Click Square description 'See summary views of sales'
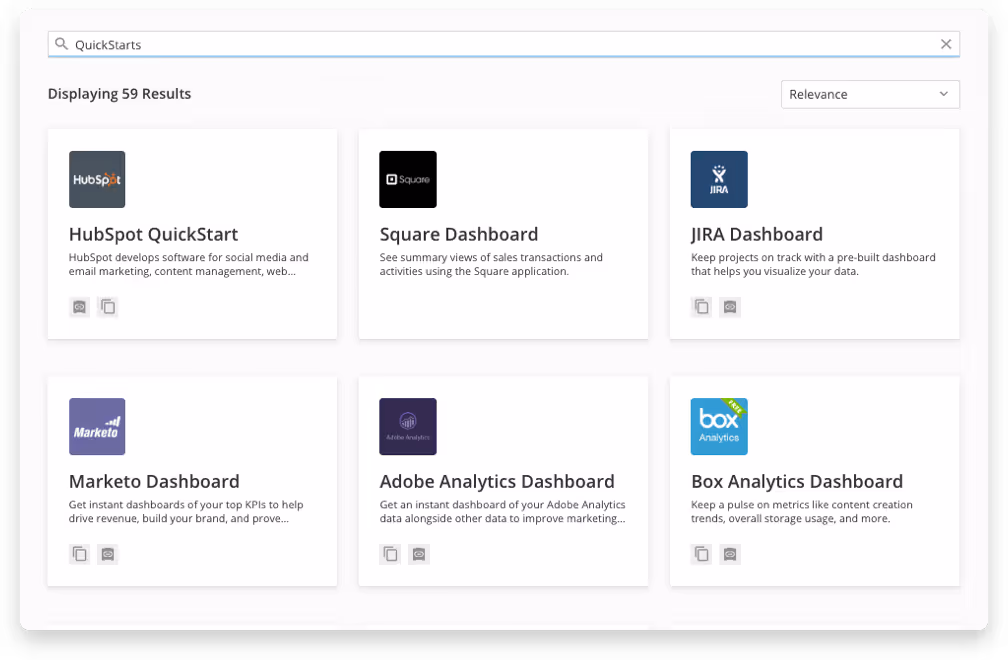 pos(491,264)
